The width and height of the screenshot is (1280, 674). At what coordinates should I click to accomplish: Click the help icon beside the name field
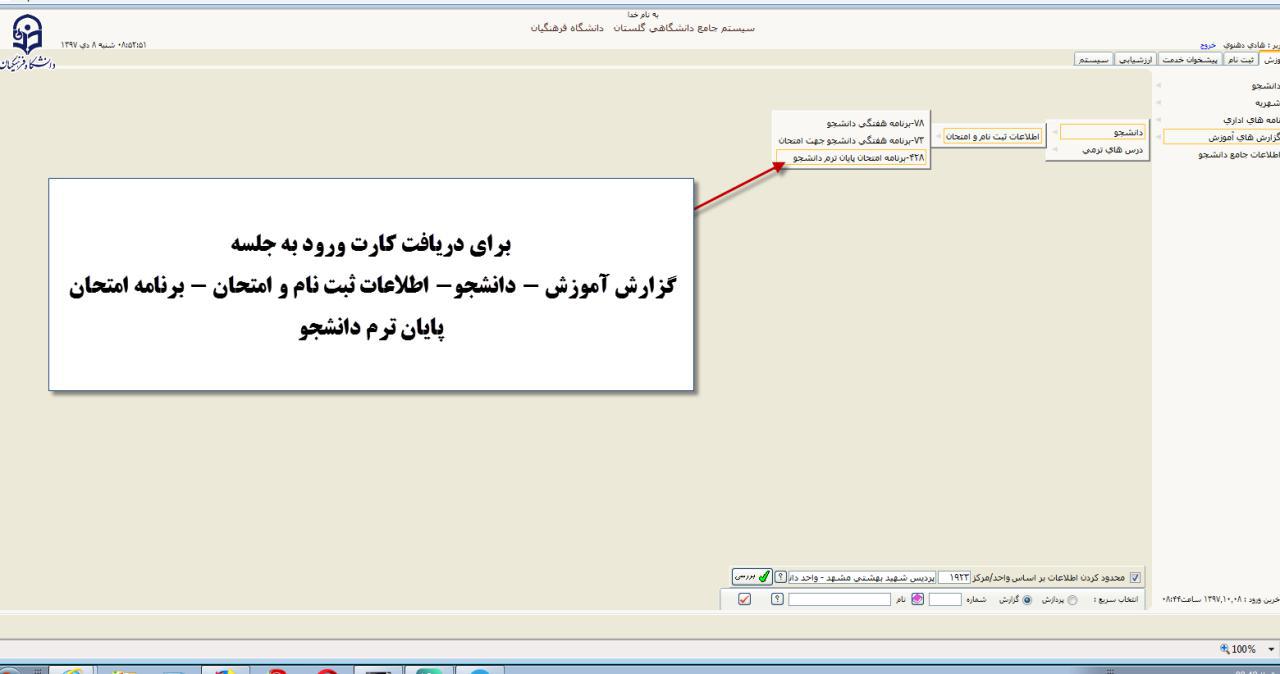776,598
